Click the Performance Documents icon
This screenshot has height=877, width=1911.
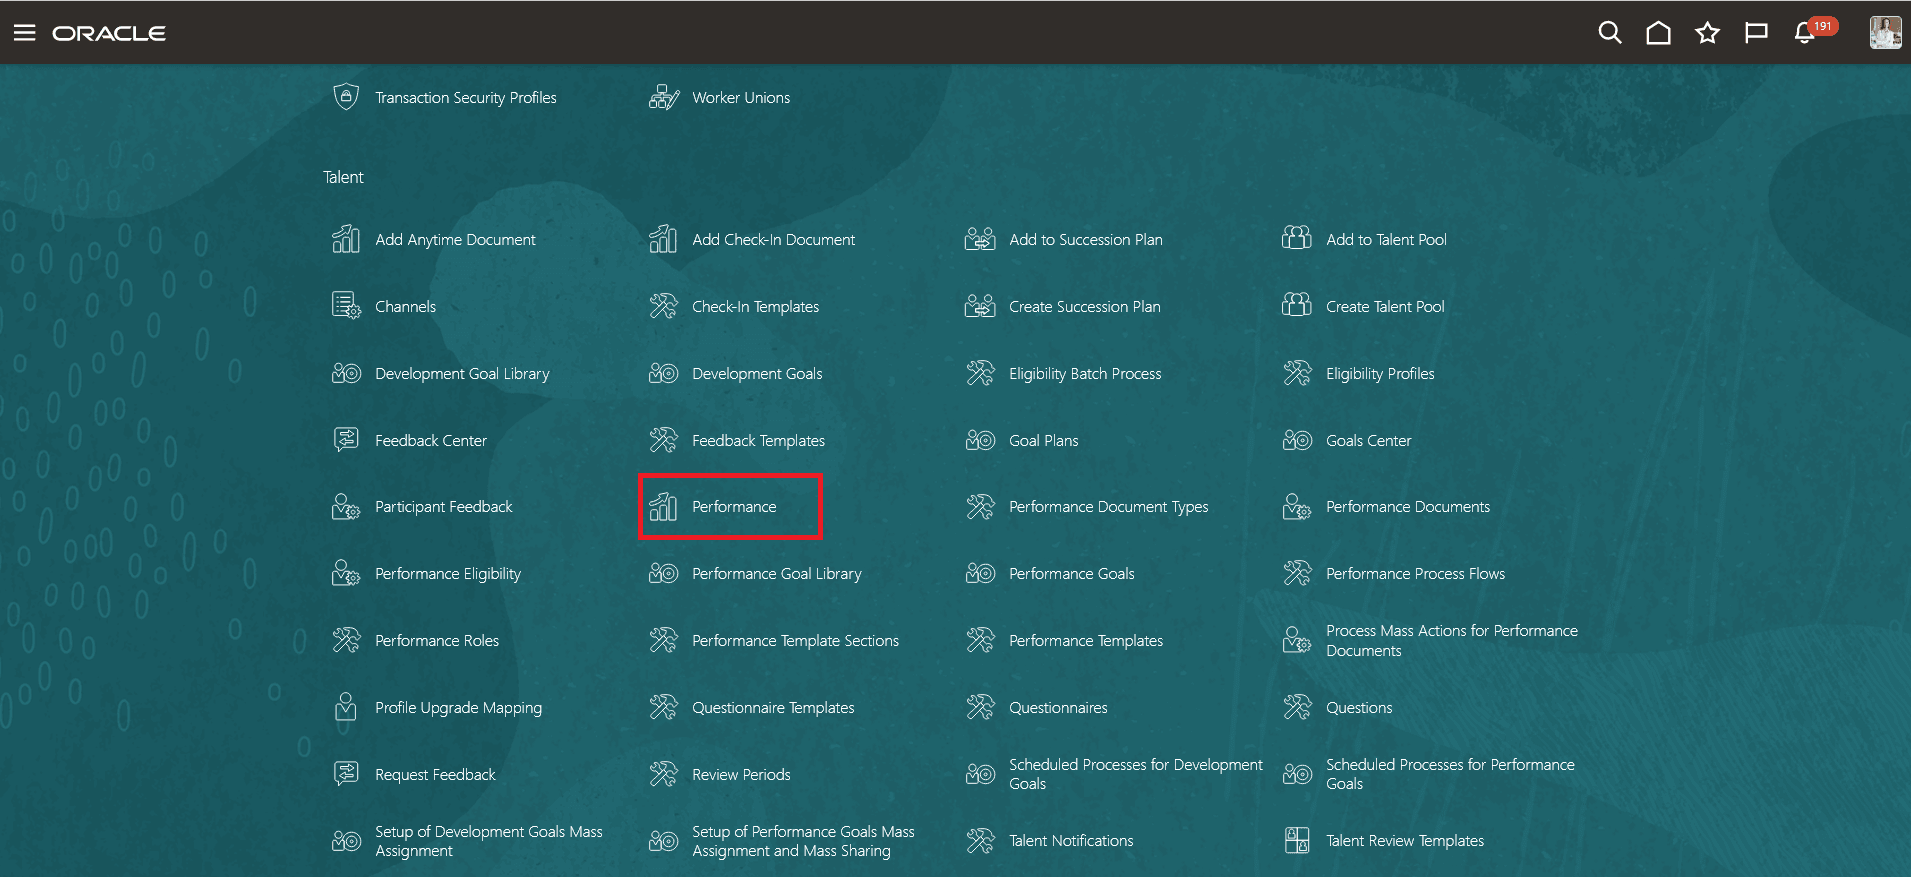click(x=1297, y=507)
